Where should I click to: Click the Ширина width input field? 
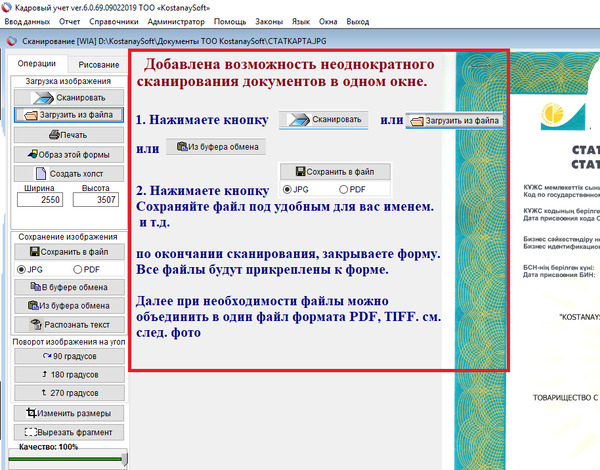click(x=39, y=200)
